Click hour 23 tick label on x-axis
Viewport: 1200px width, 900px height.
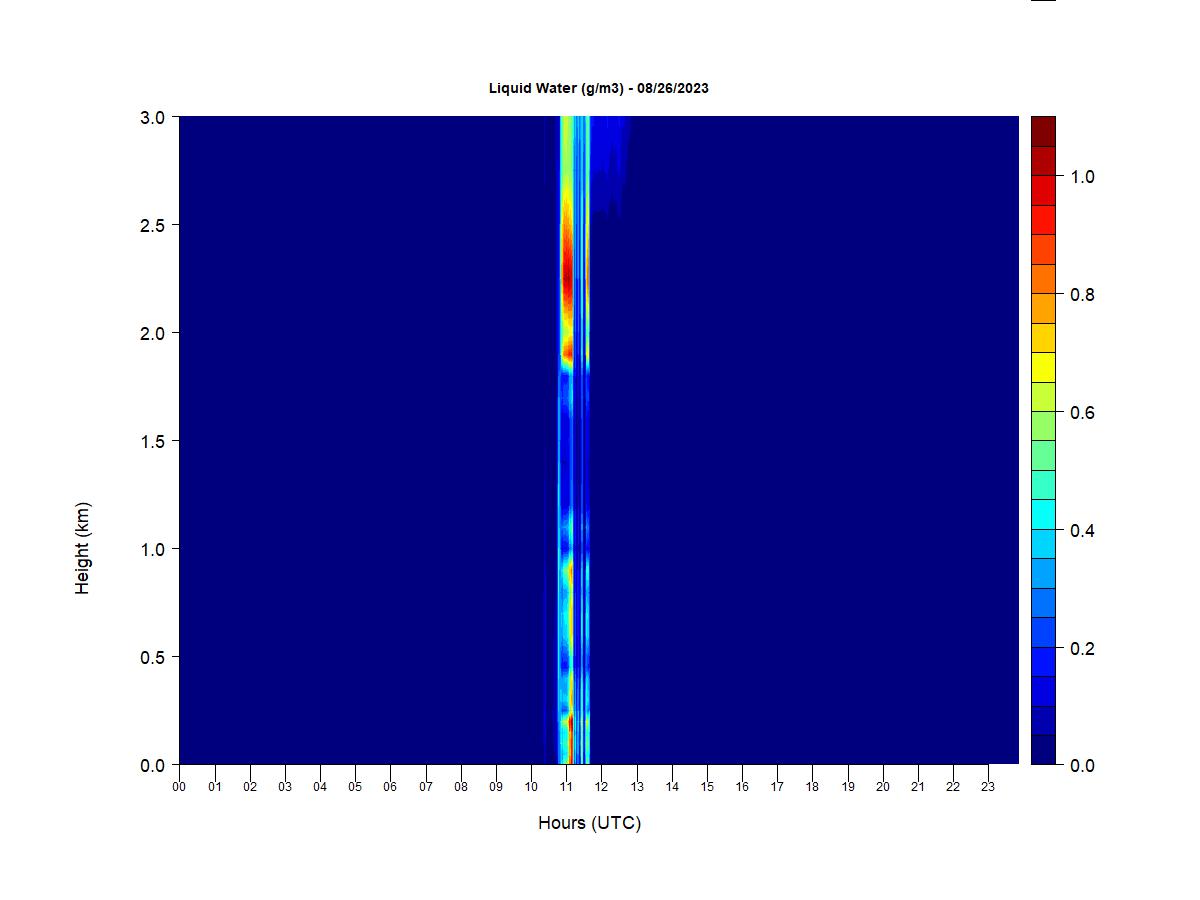click(988, 787)
